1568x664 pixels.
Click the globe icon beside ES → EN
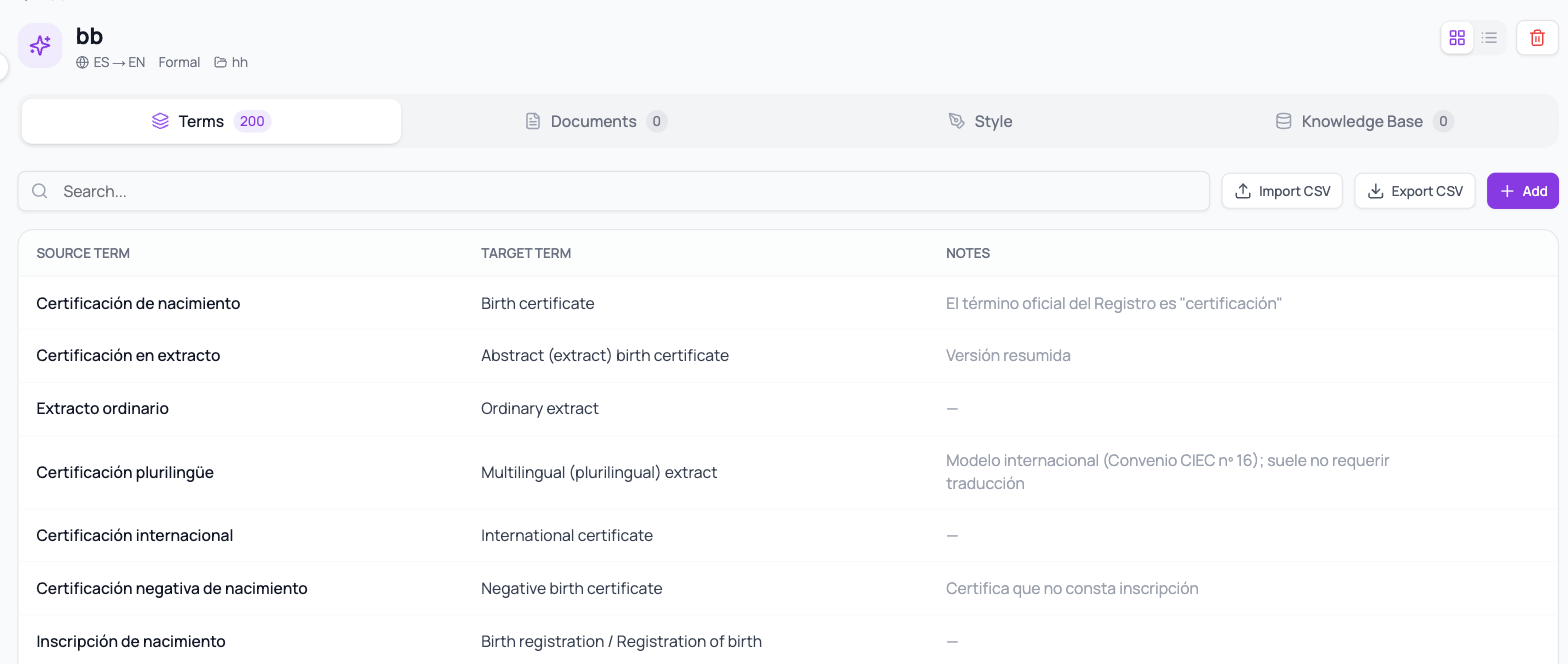point(83,62)
